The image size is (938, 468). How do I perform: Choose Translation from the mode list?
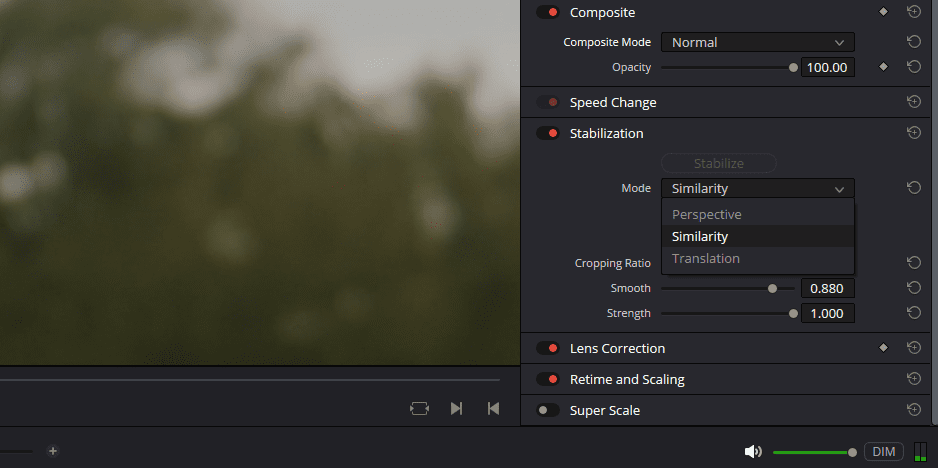coord(706,258)
